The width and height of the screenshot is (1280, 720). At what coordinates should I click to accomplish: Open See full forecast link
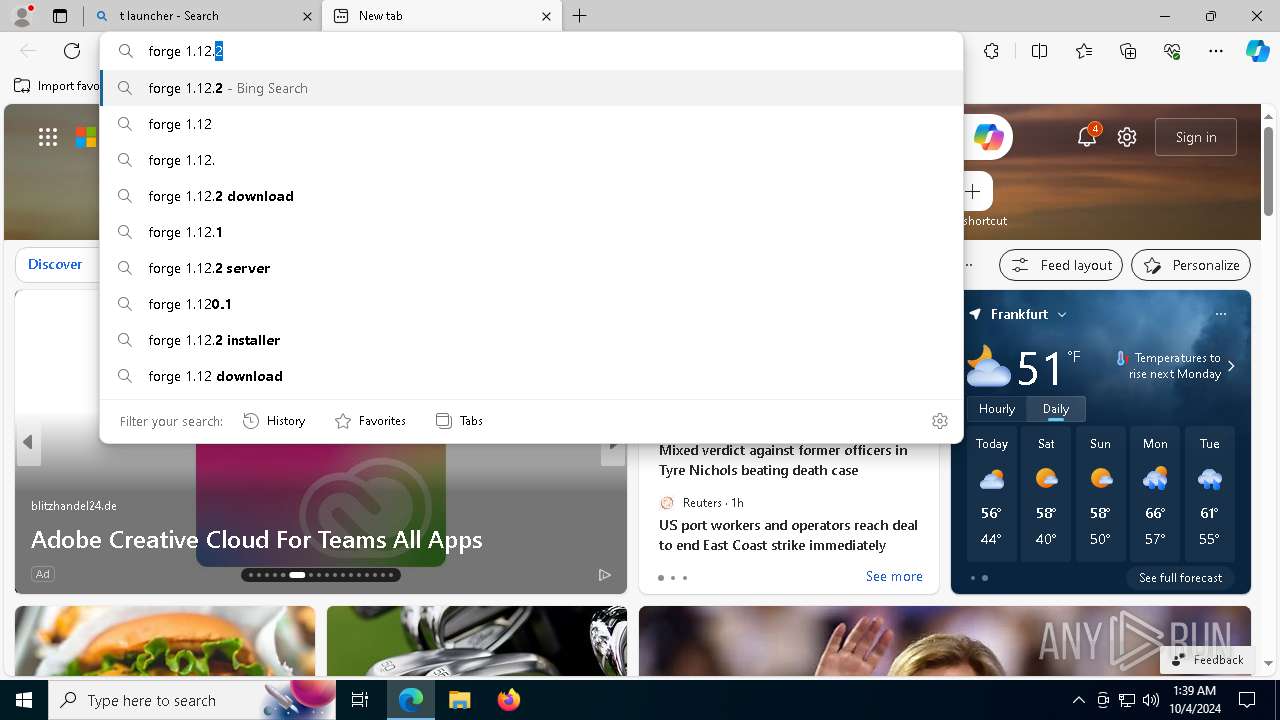point(1180,578)
